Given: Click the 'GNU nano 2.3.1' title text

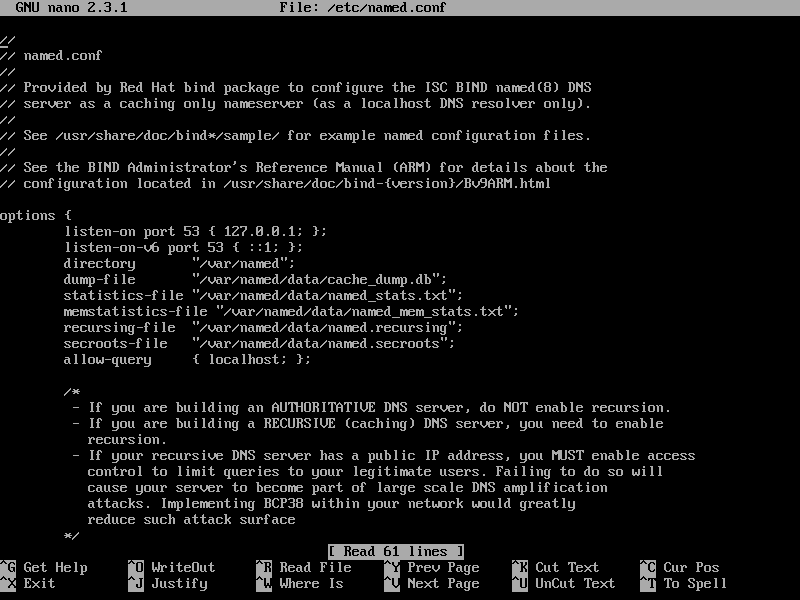Looking at the screenshot, I should coord(71,8).
